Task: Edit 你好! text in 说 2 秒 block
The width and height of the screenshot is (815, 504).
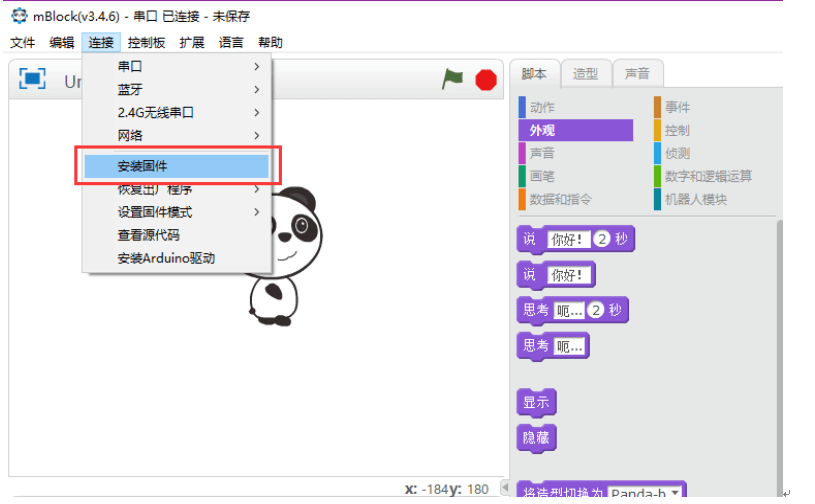Action: pyautogui.click(x=568, y=240)
